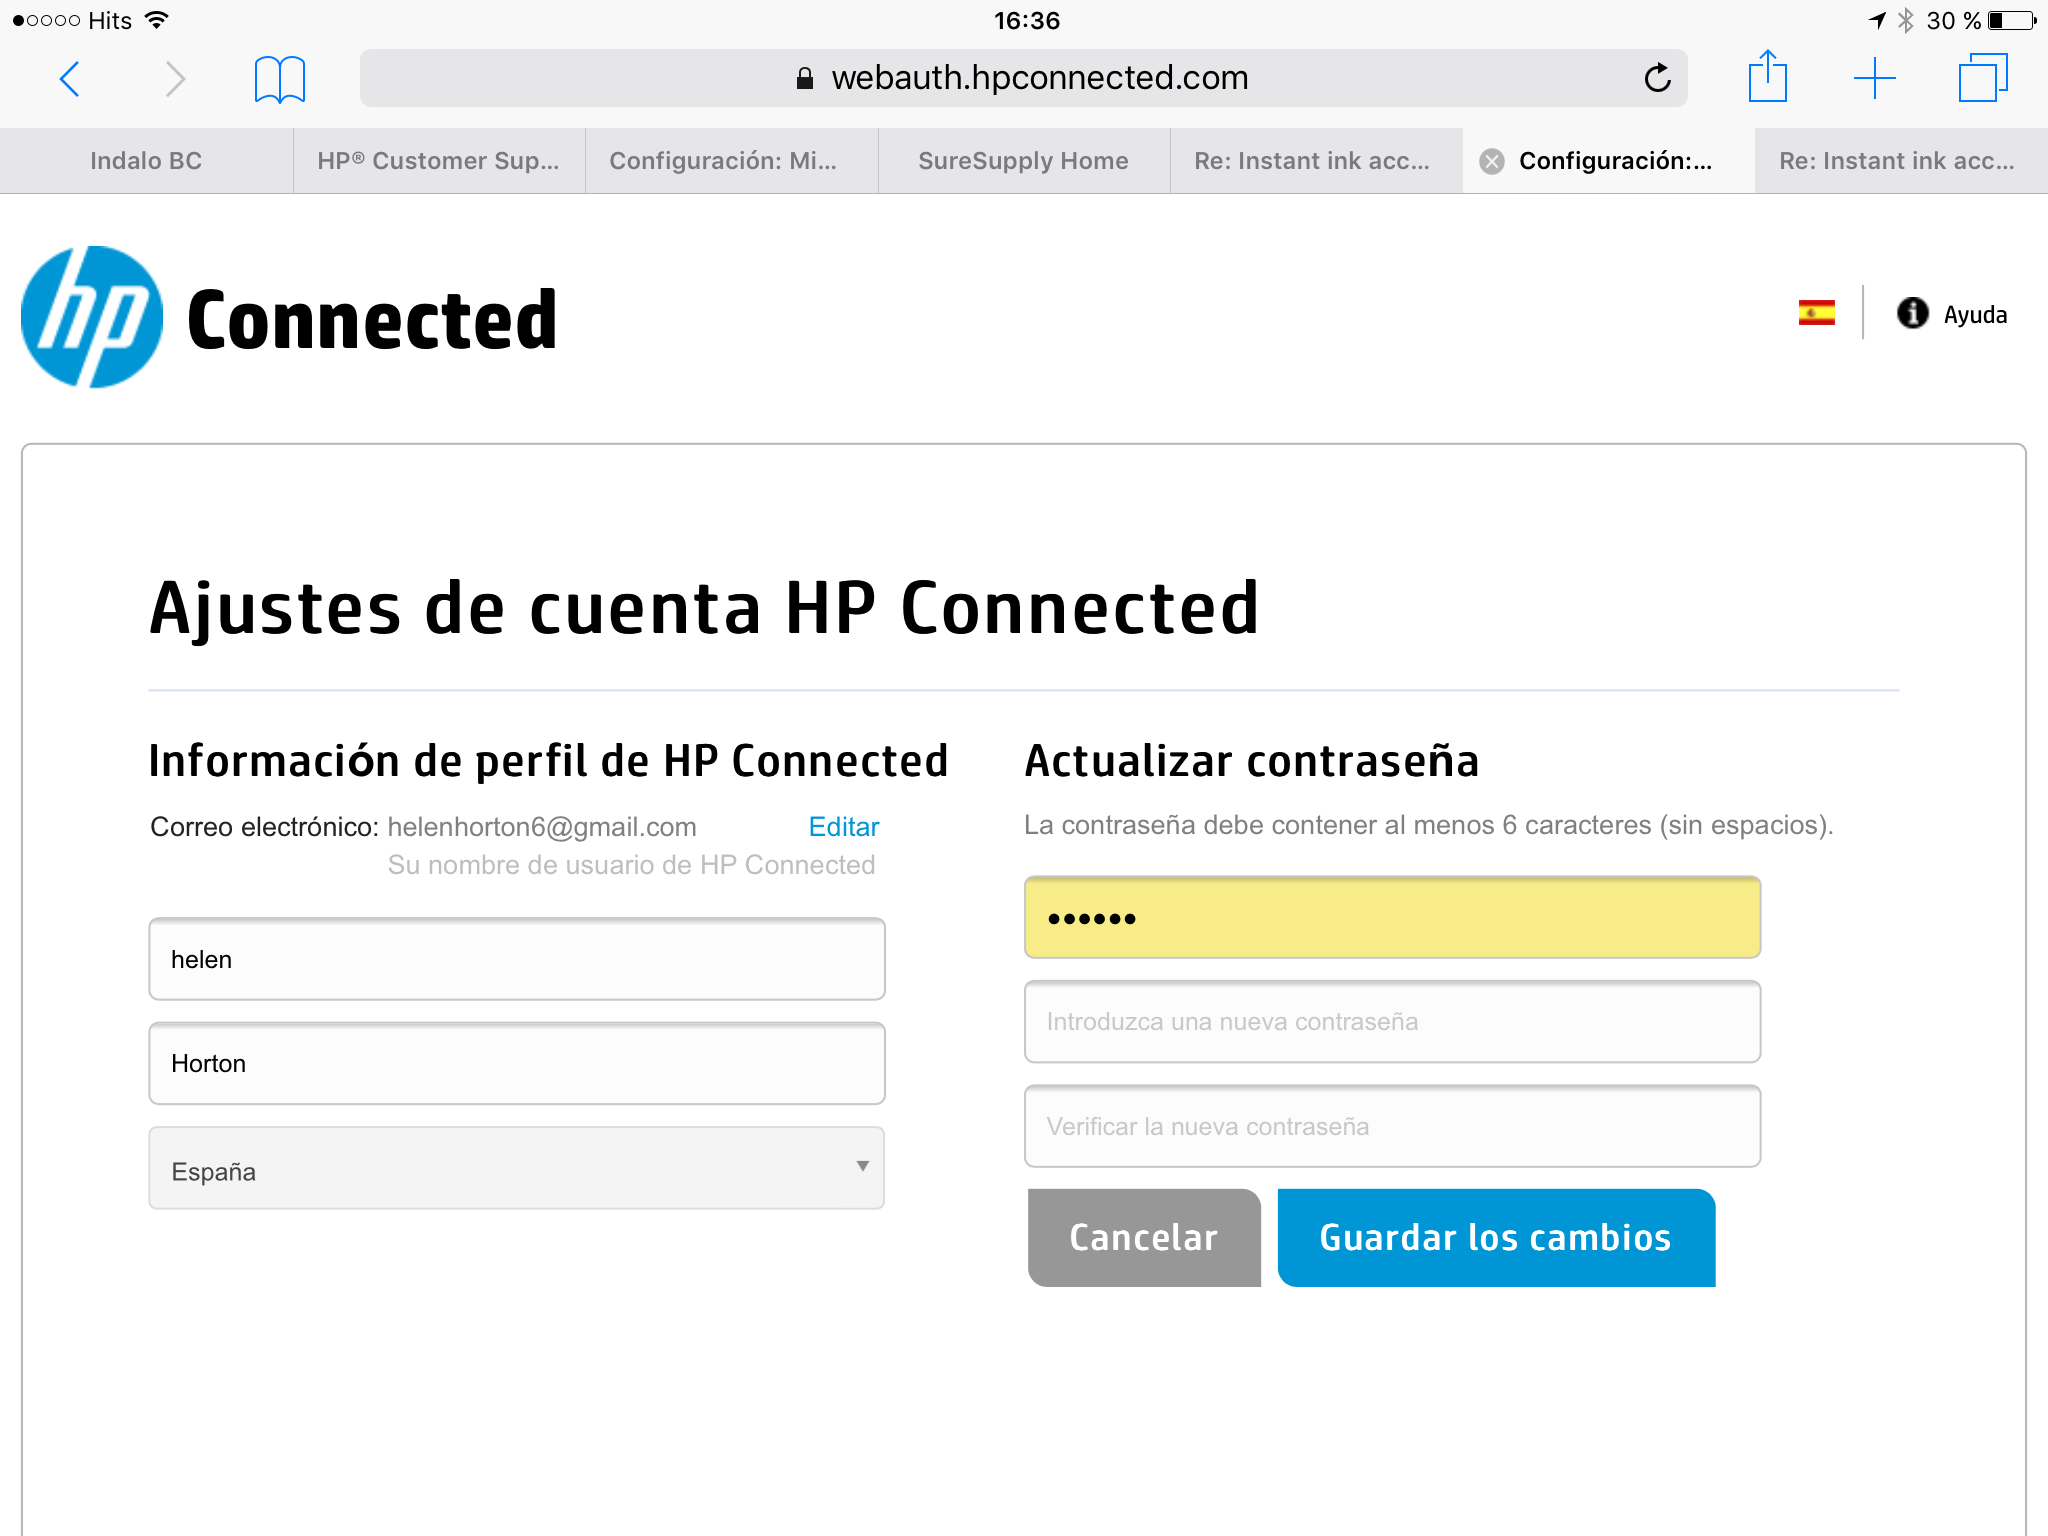Image resolution: width=2048 pixels, height=1536 pixels.
Task: Click Editar to change the email address
Action: point(843,826)
